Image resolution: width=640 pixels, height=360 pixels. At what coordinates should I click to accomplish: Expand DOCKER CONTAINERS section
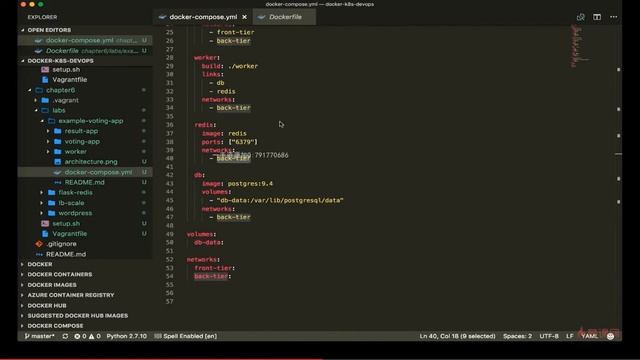(60, 275)
